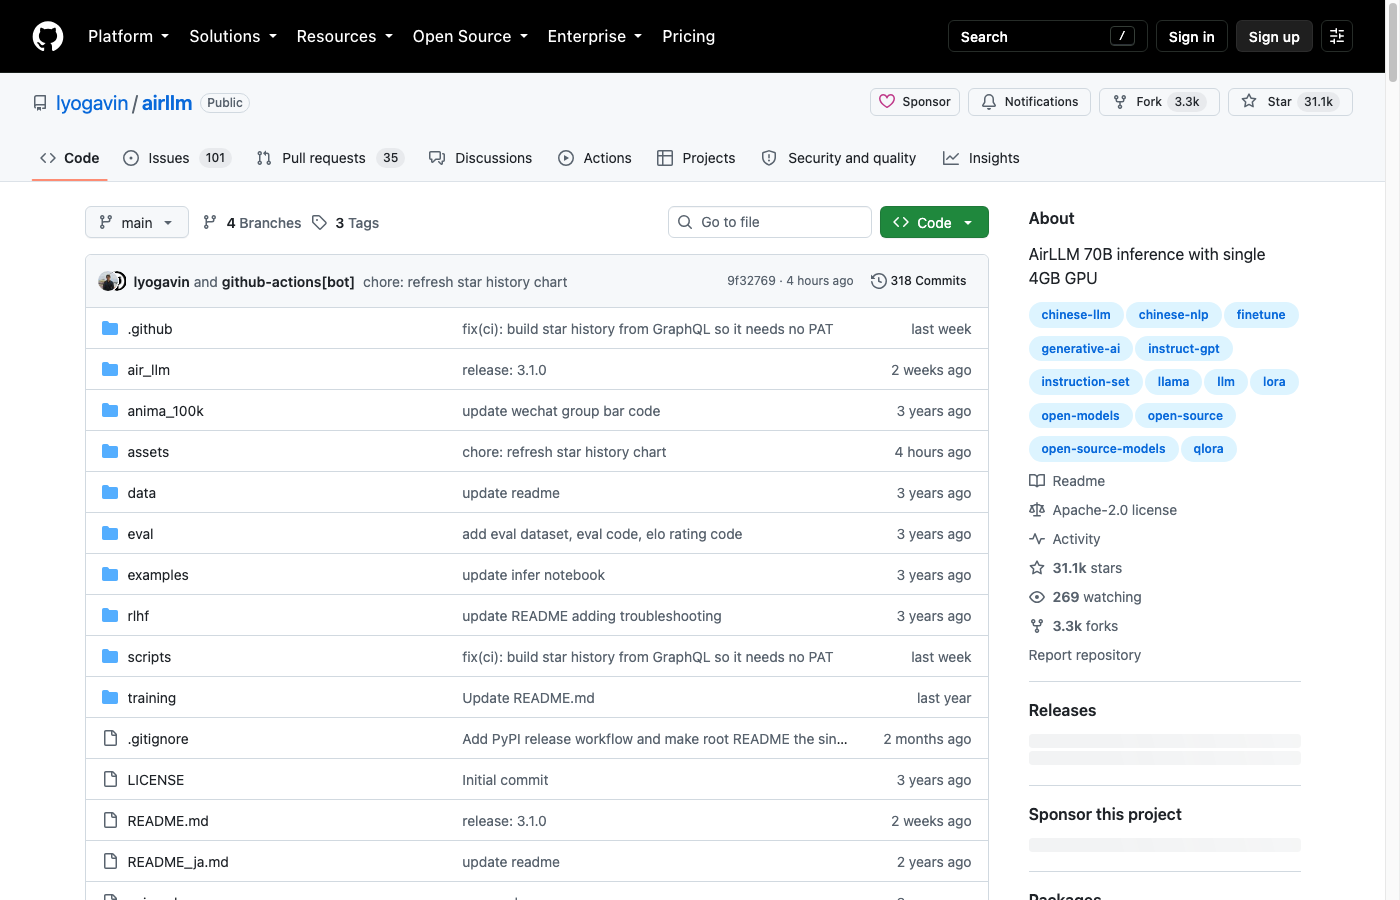Screen dimensions: 1400x900
Task: Switch to the Issues tab
Action: point(177,157)
